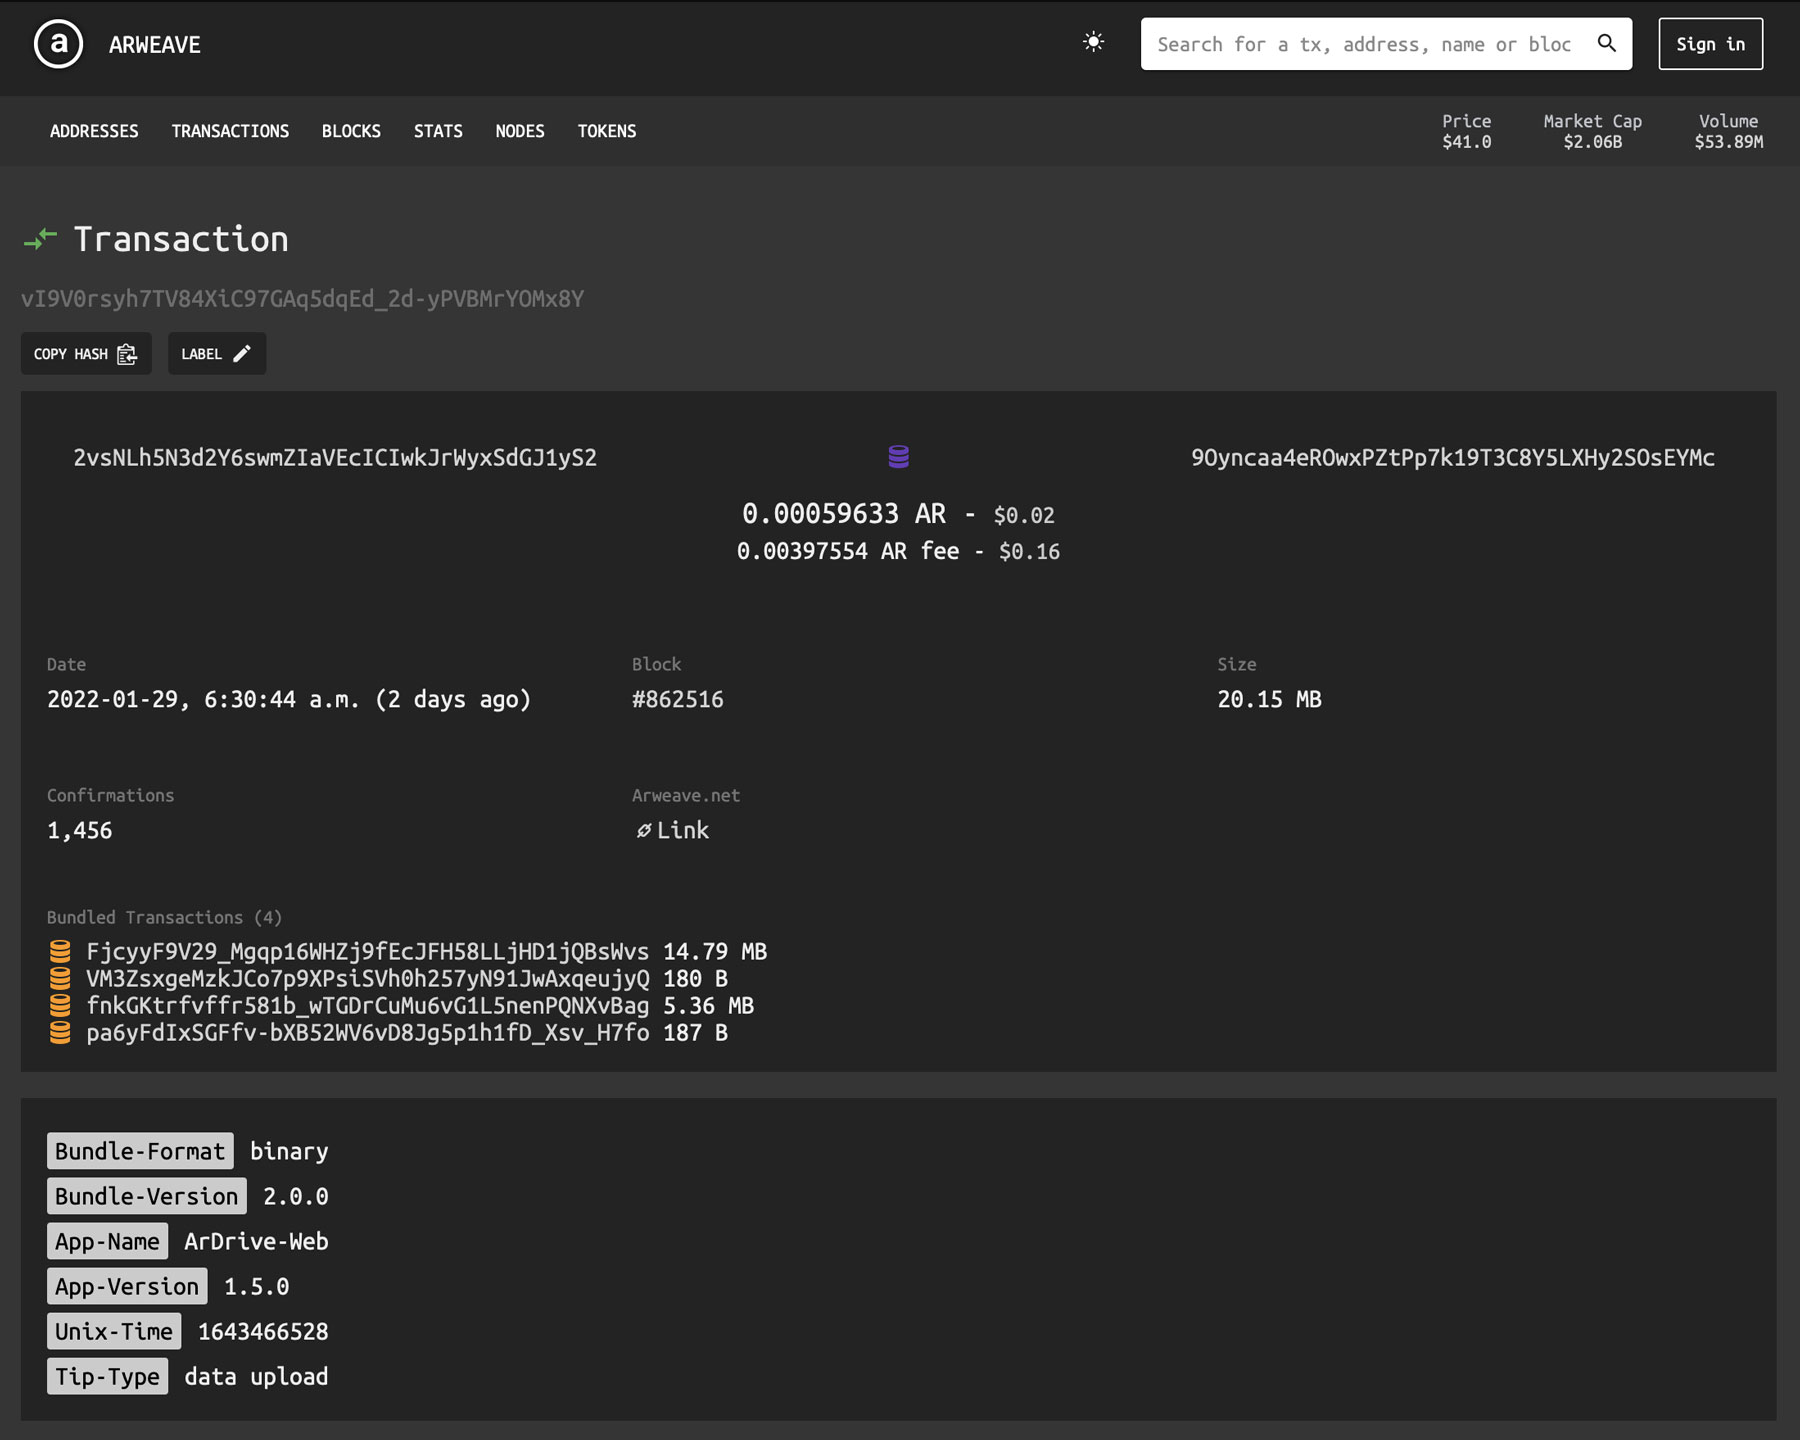Click the purple database icon between addresses

click(x=898, y=457)
